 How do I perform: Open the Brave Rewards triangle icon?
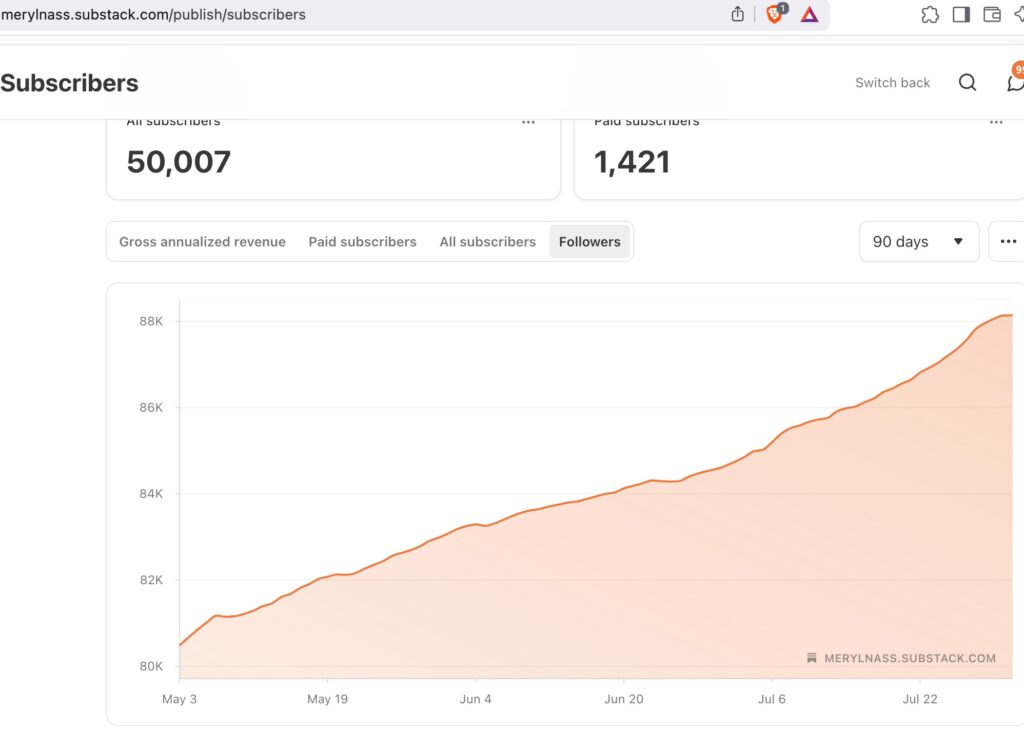pyautogui.click(x=809, y=15)
